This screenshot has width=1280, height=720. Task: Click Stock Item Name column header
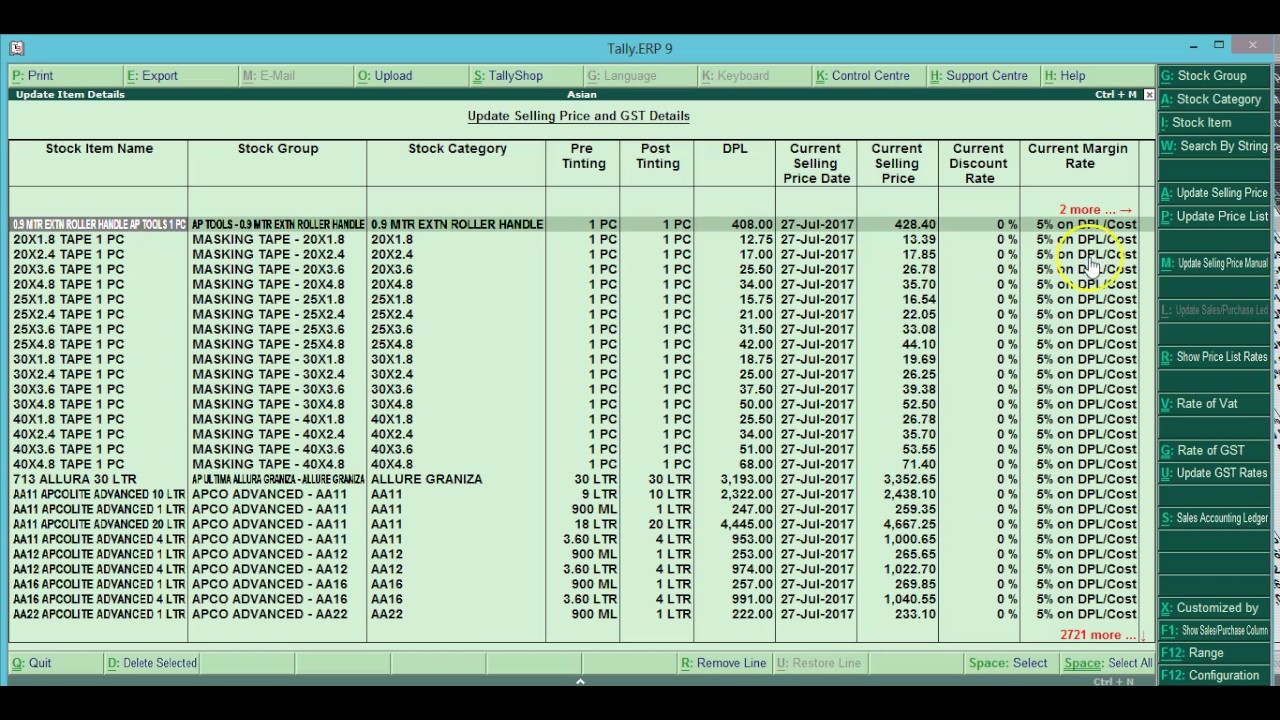click(x=99, y=149)
